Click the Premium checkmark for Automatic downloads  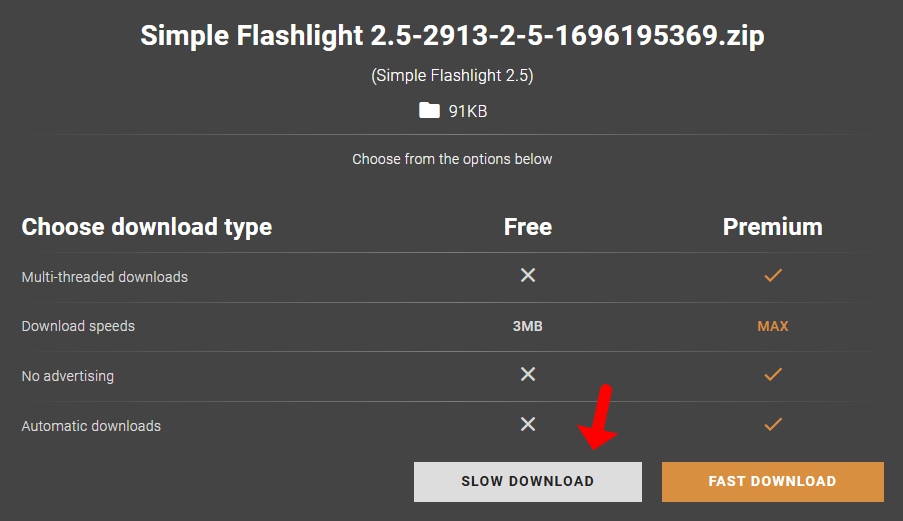772,424
